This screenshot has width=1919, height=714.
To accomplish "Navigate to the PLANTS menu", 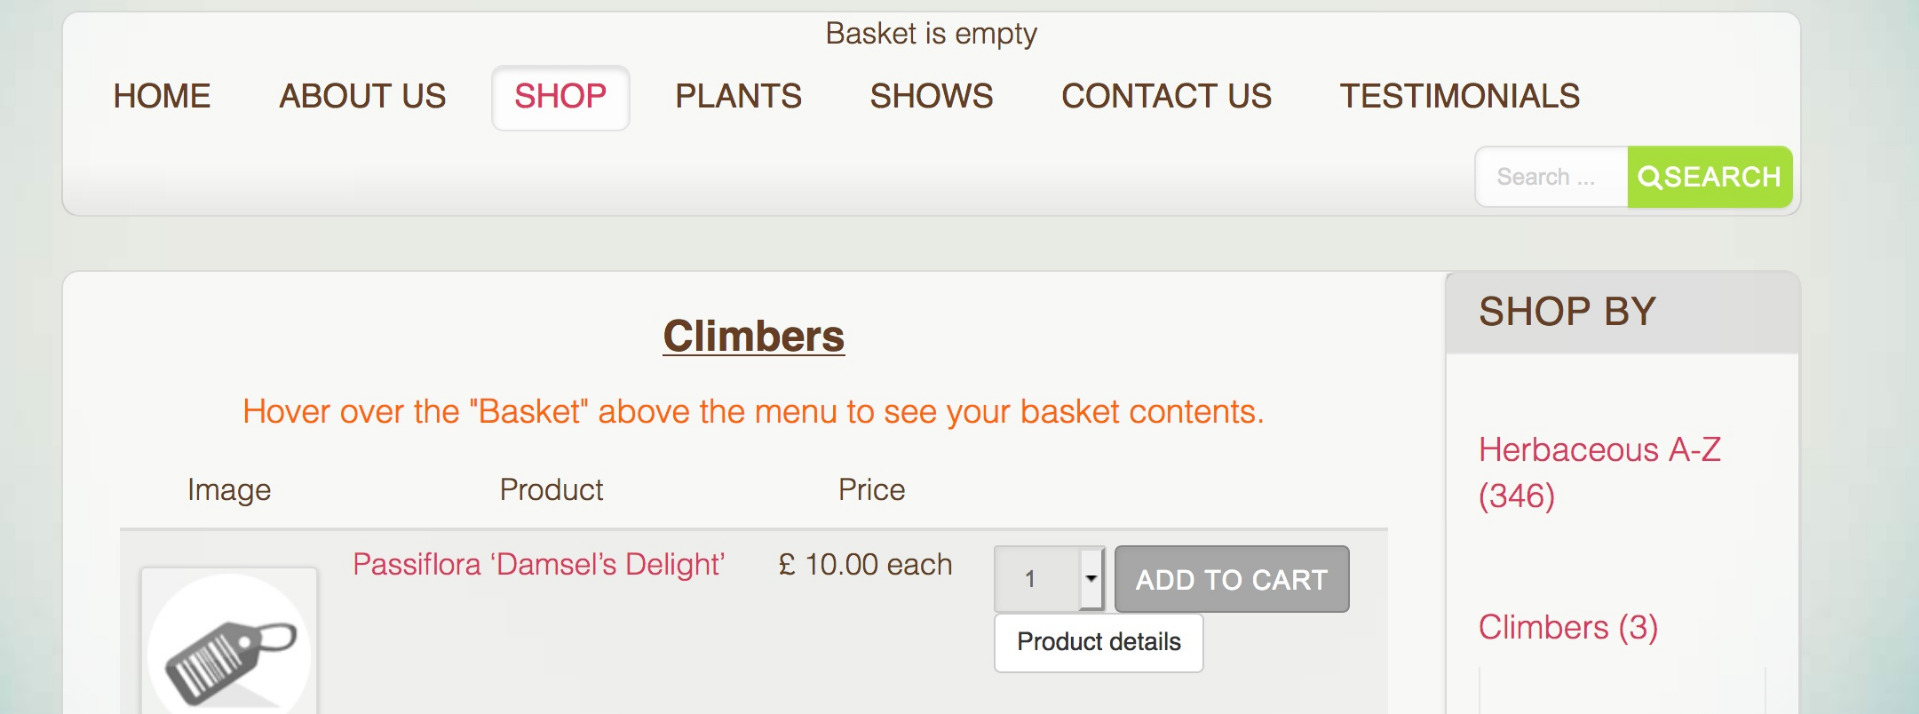I will coord(738,96).
